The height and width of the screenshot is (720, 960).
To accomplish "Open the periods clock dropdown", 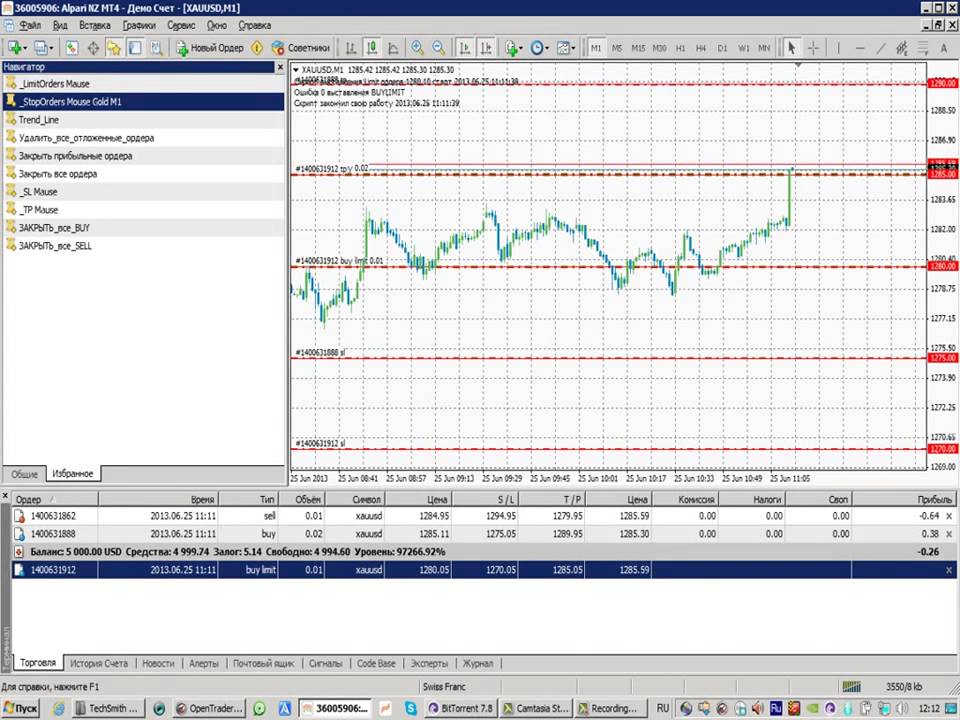I will 539,48.
